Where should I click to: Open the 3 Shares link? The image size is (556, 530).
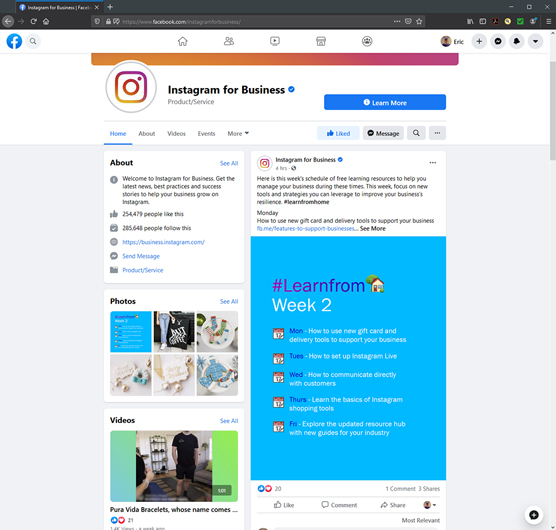coord(429,489)
